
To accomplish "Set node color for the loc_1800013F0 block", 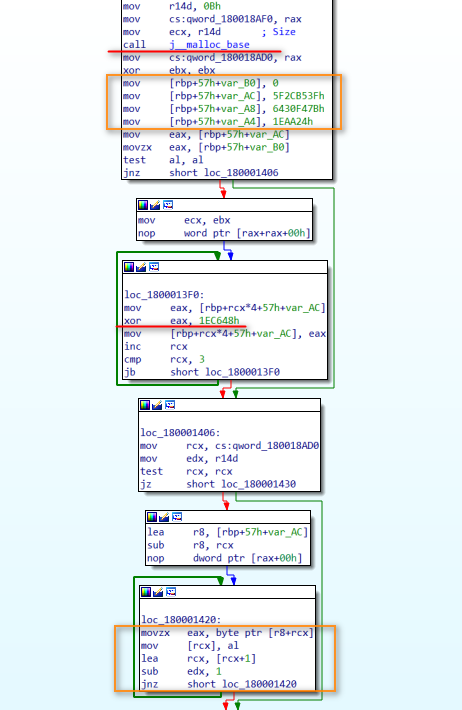I will [129, 267].
